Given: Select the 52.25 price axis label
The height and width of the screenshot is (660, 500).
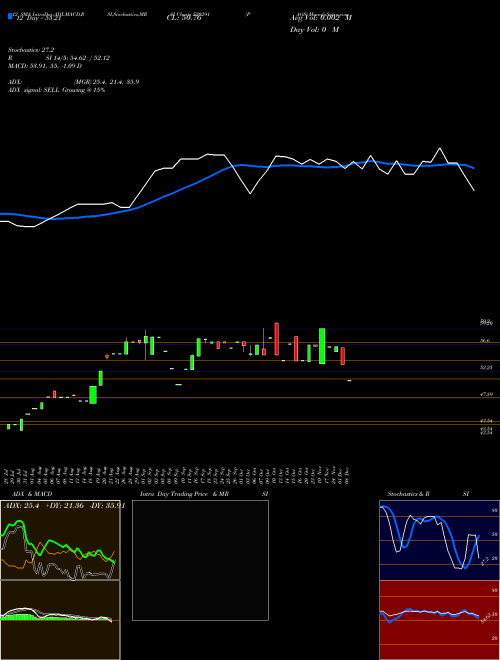Looking at the screenshot, I should point(487,367).
